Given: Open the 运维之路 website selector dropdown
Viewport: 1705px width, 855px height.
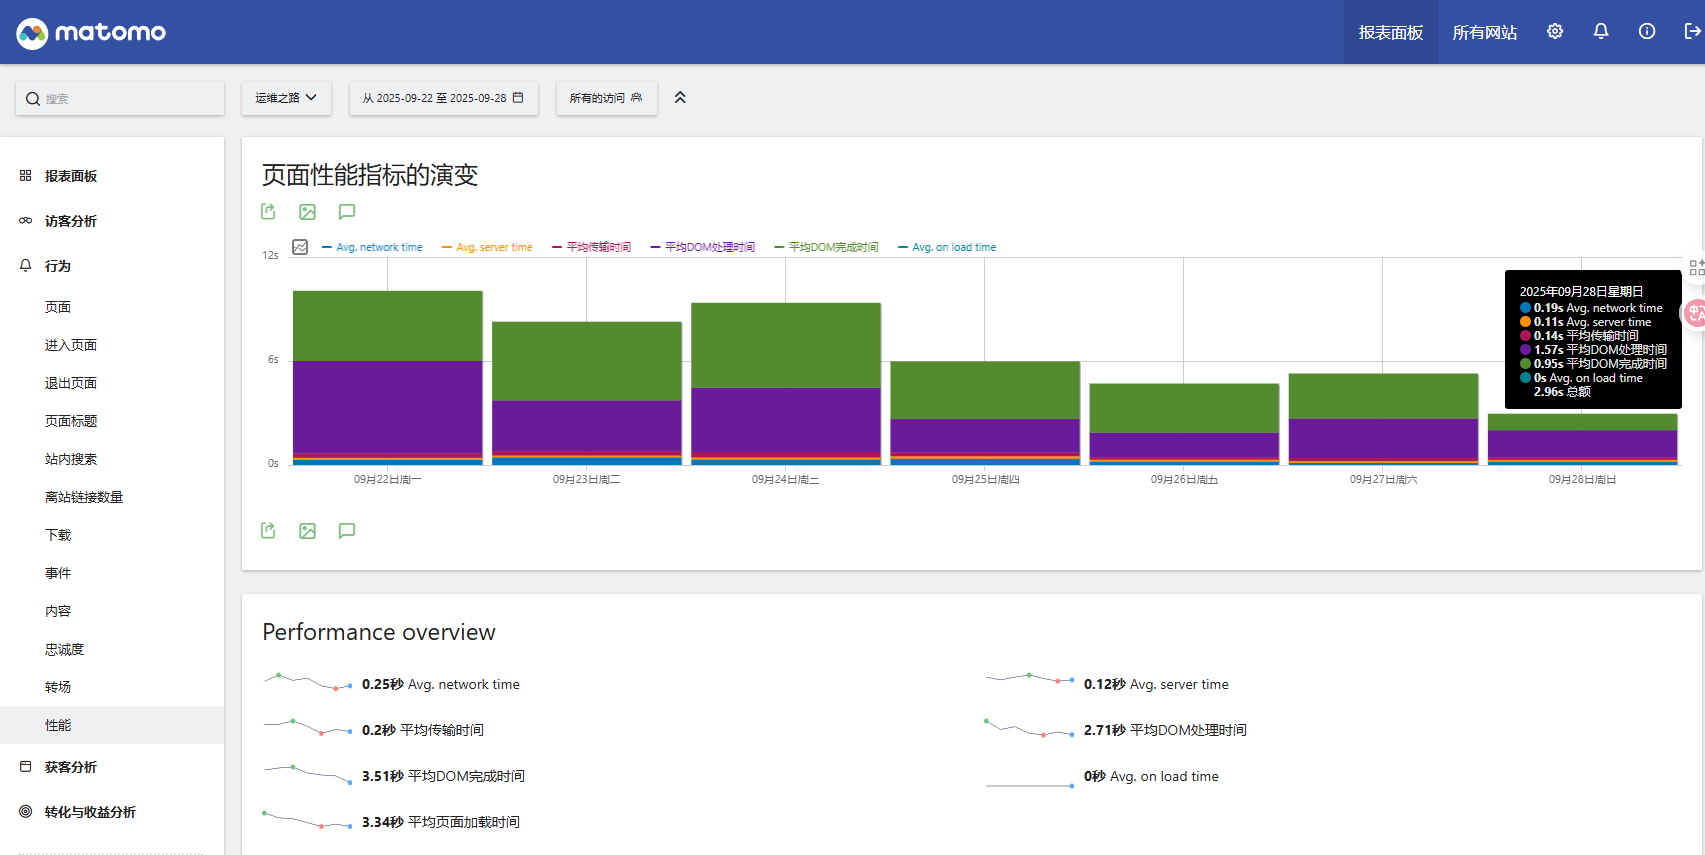Looking at the screenshot, I should pyautogui.click(x=286, y=98).
